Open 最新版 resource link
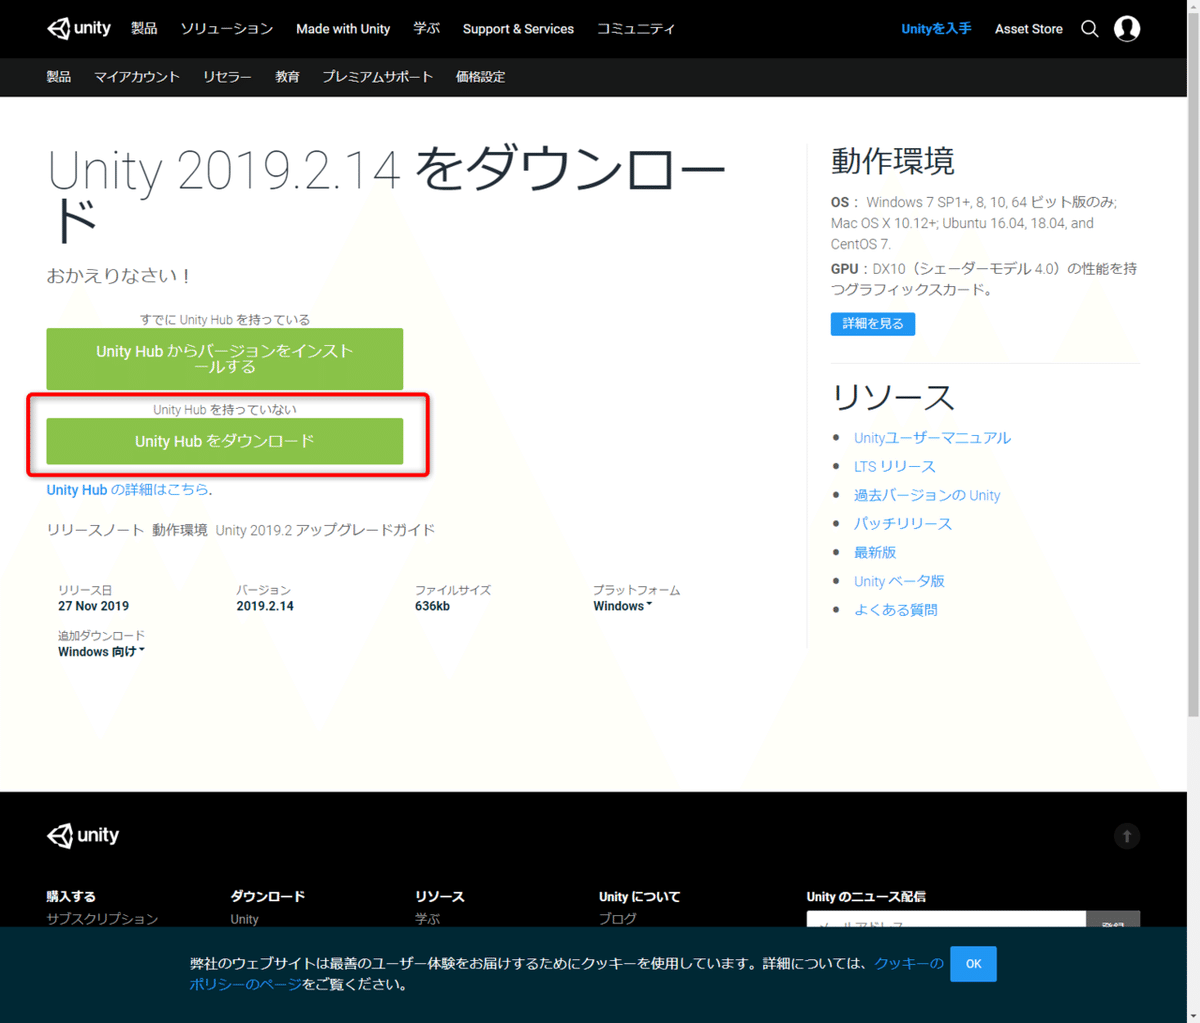1200x1023 pixels. (x=875, y=553)
